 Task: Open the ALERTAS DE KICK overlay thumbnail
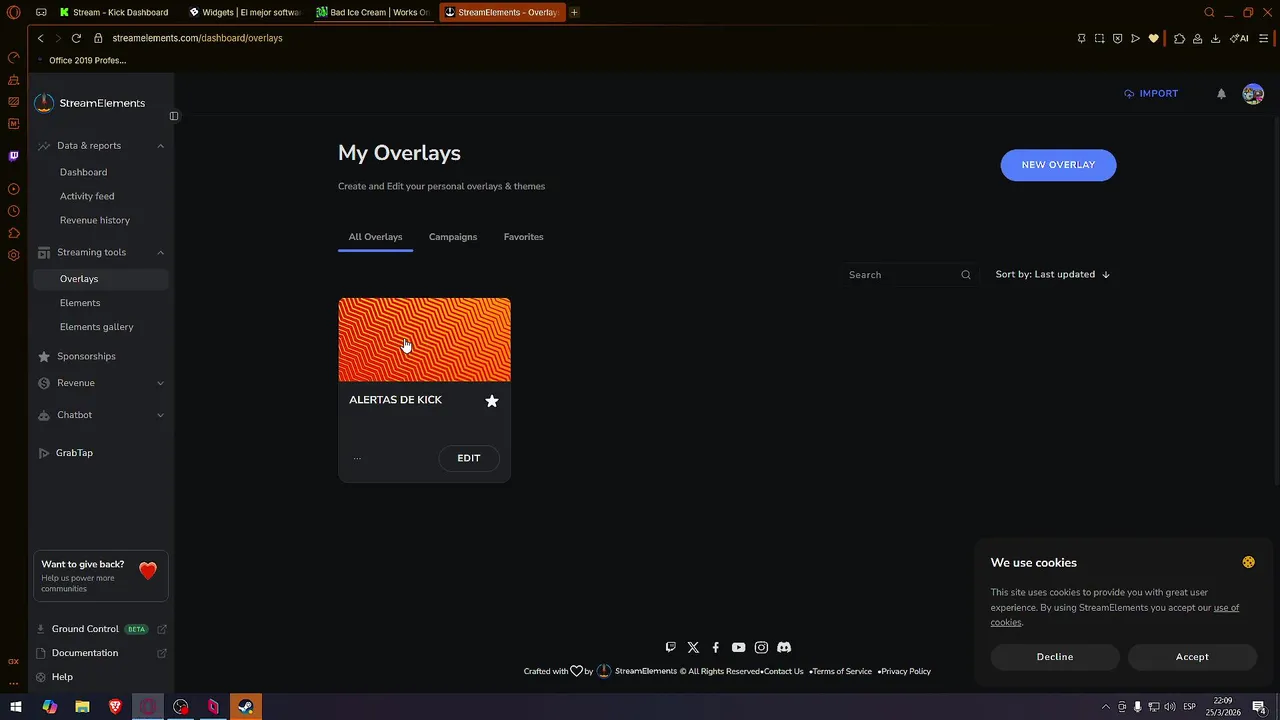424,340
